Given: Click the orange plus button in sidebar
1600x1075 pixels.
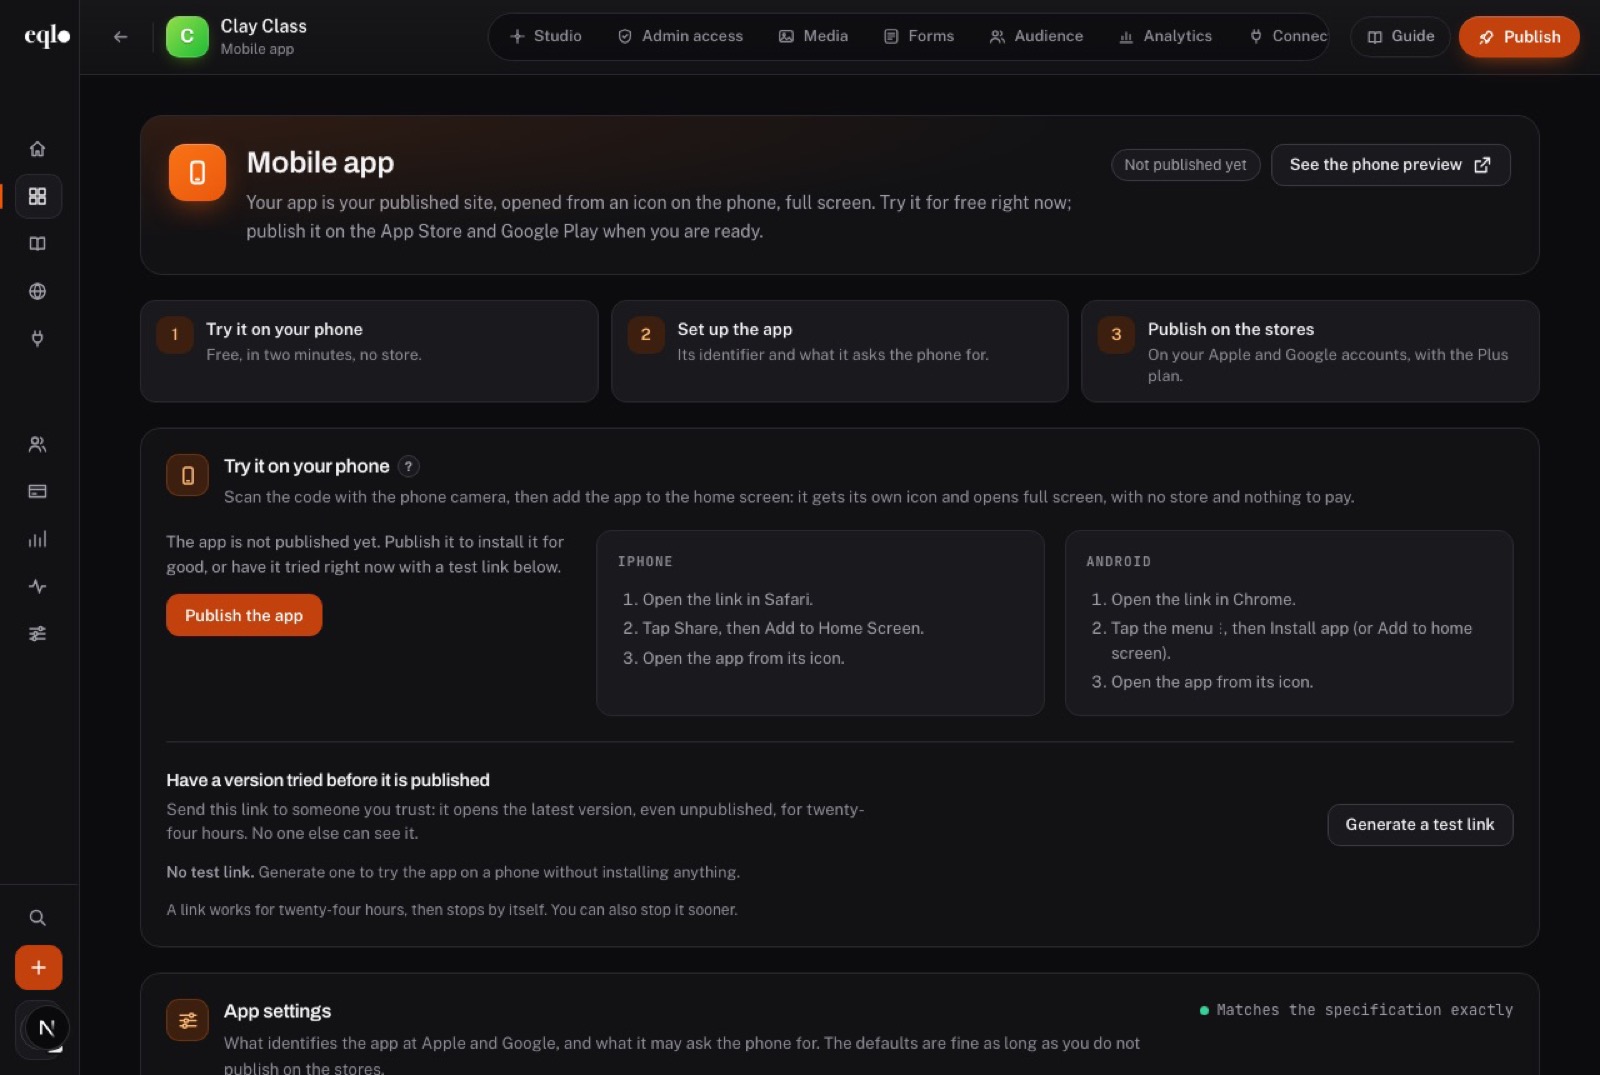Looking at the screenshot, I should point(38,967).
